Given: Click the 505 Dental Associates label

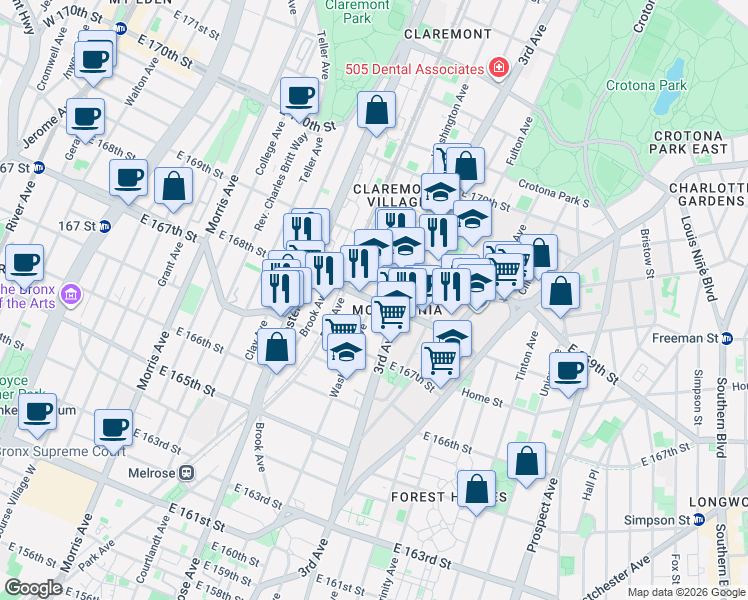Looking at the screenshot, I should click(x=415, y=69).
